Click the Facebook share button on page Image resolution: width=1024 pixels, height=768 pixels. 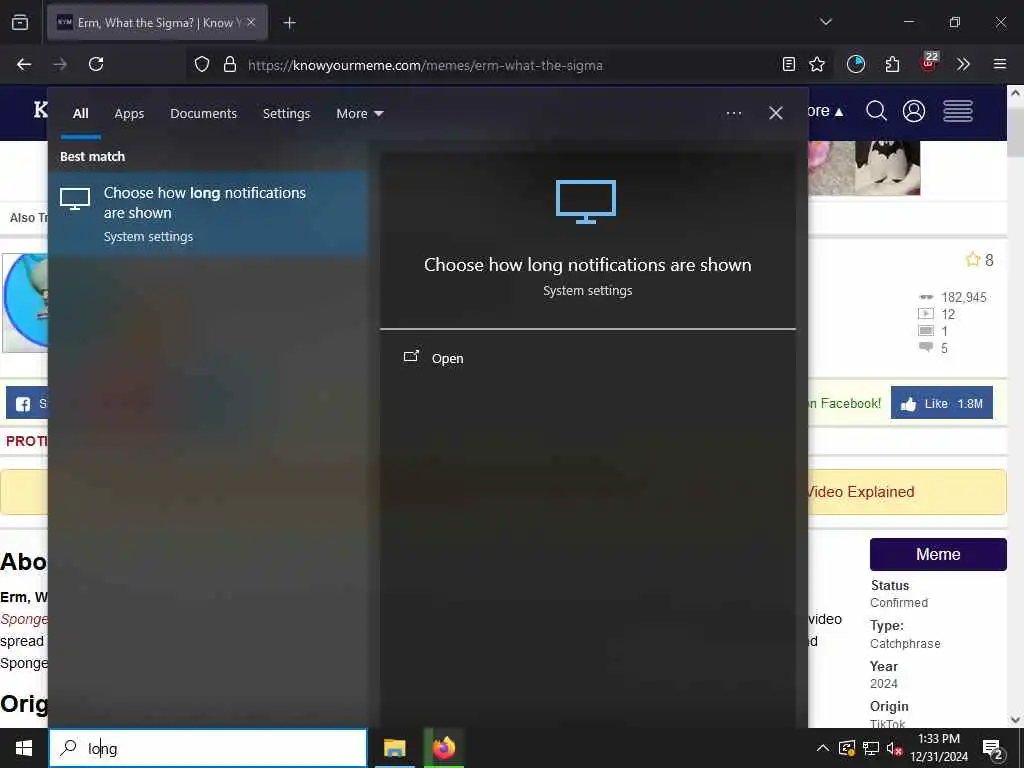point(27,404)
